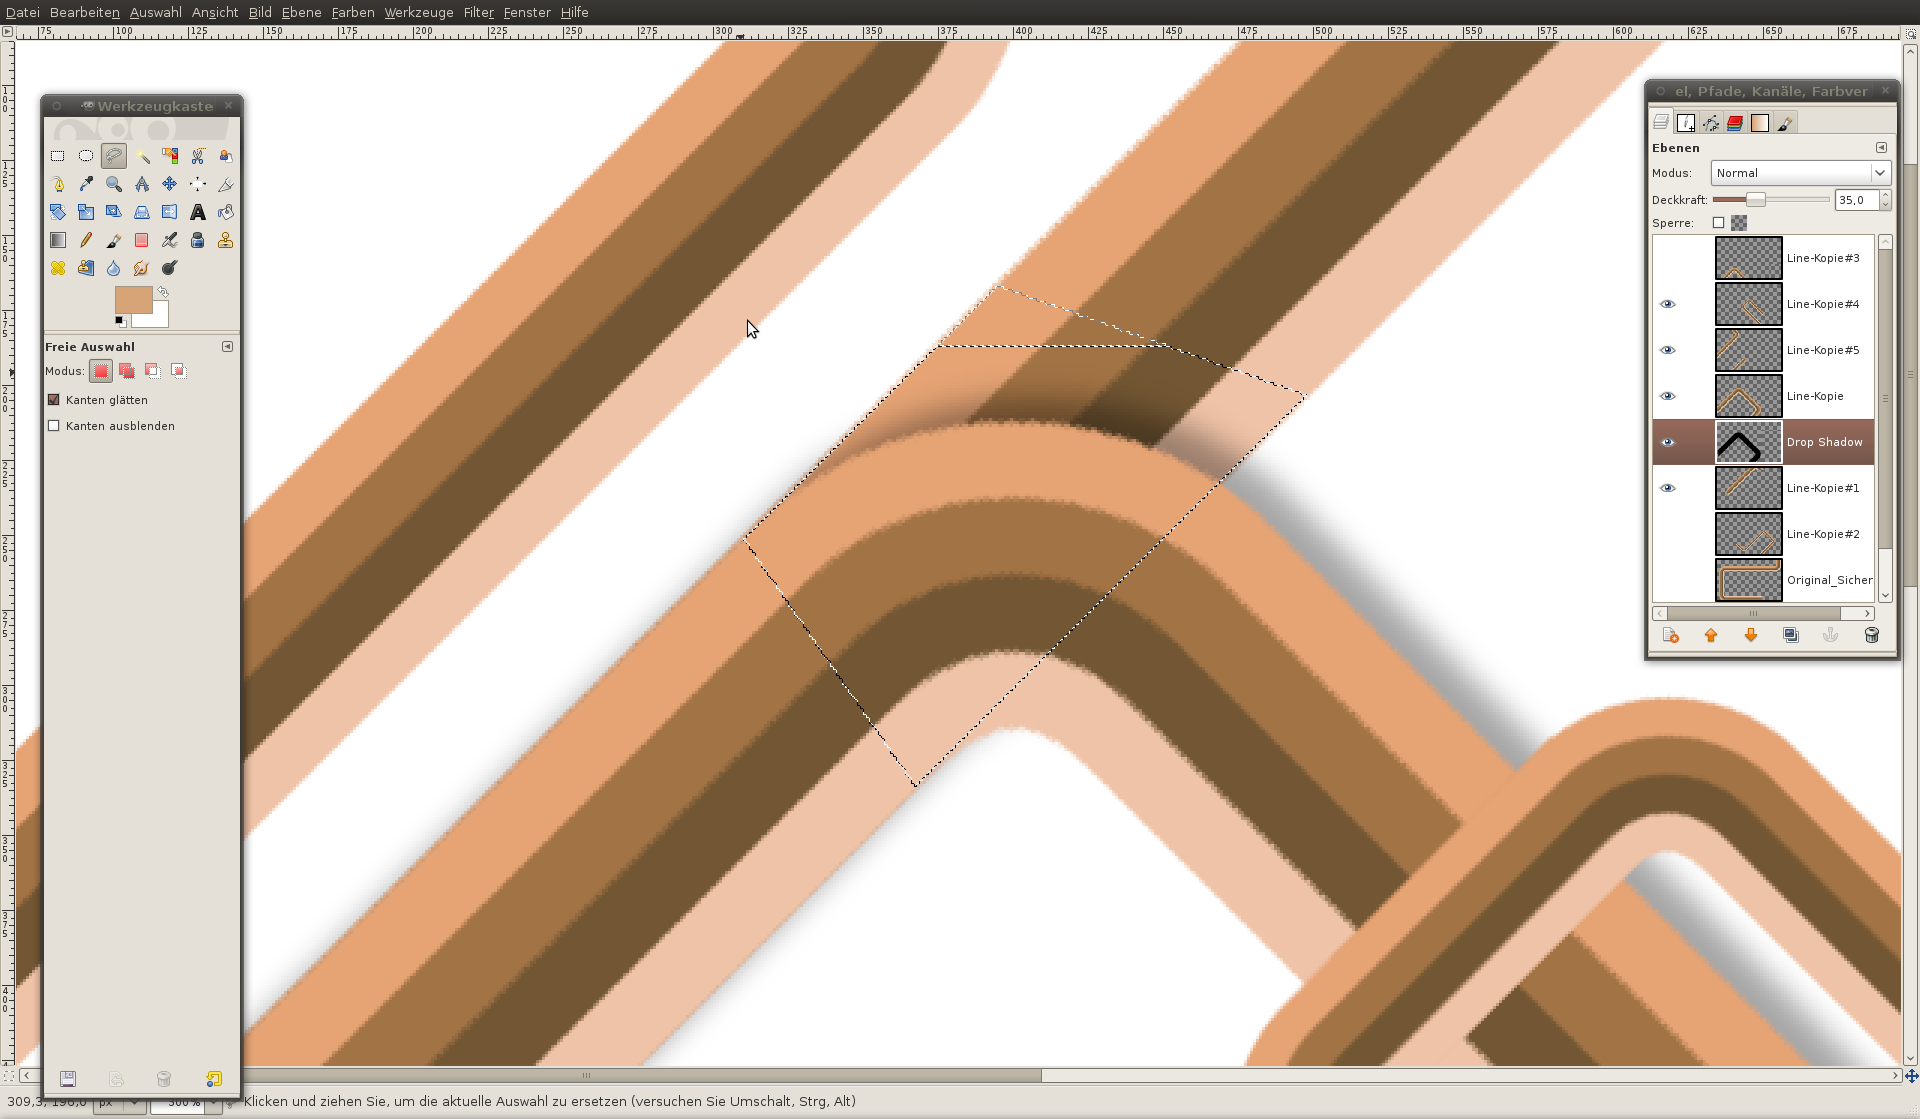Reset tool options to defaults button
The width and height of the screenshot is (1920, 1119).
(214, 1079)
